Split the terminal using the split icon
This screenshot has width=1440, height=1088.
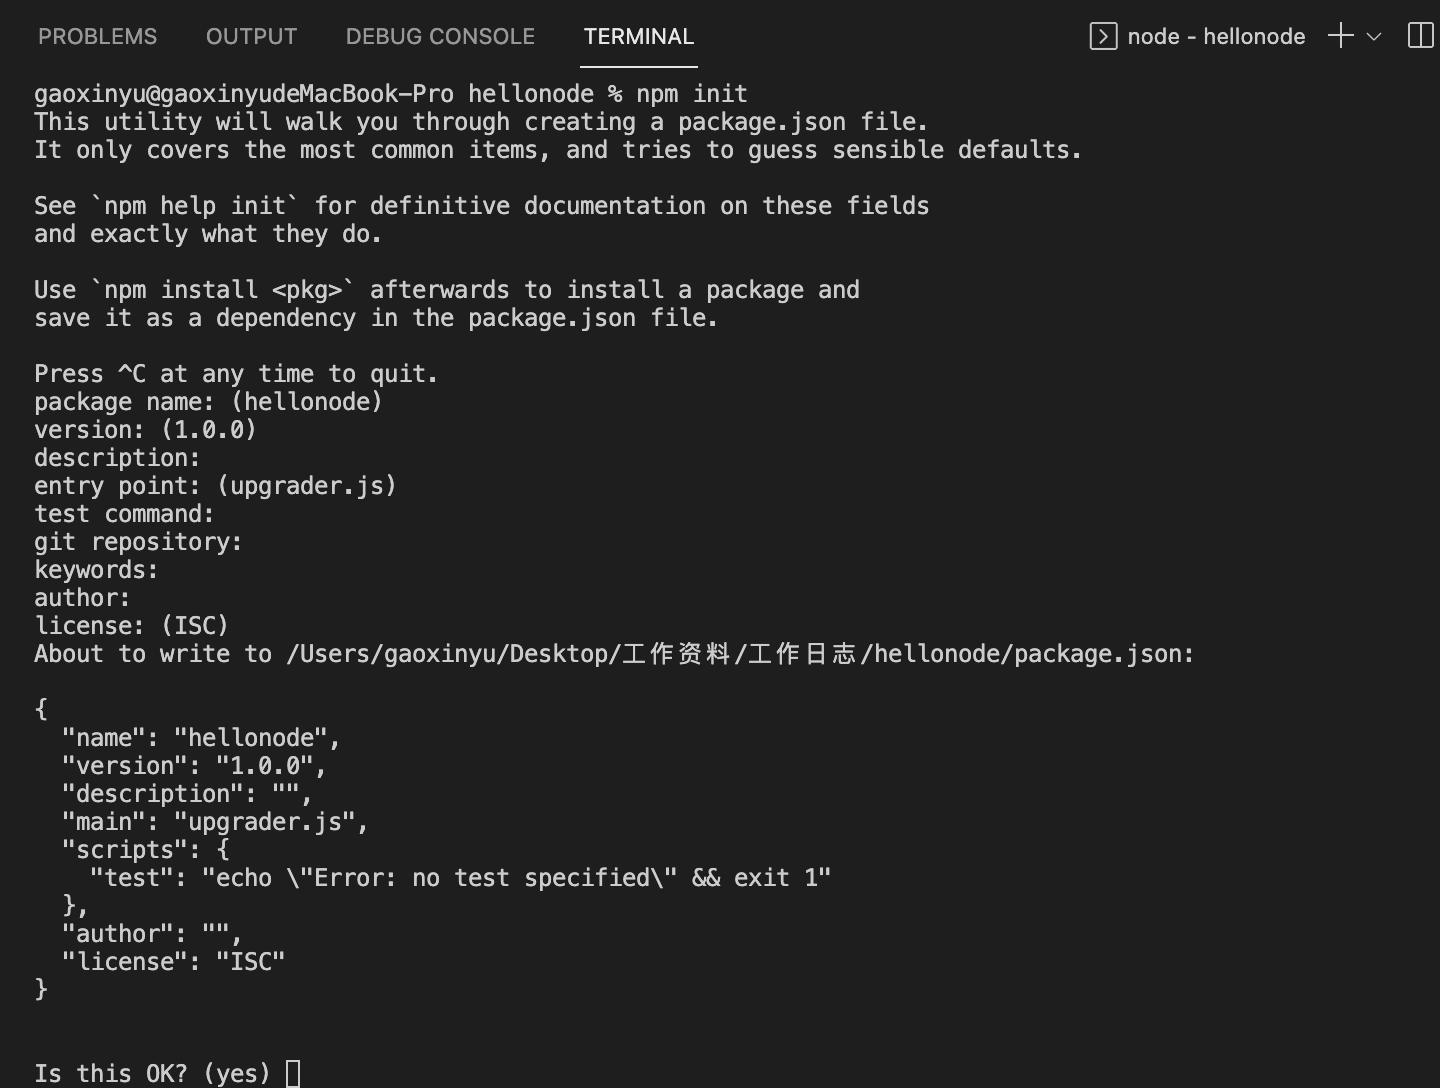point(1421,36)
